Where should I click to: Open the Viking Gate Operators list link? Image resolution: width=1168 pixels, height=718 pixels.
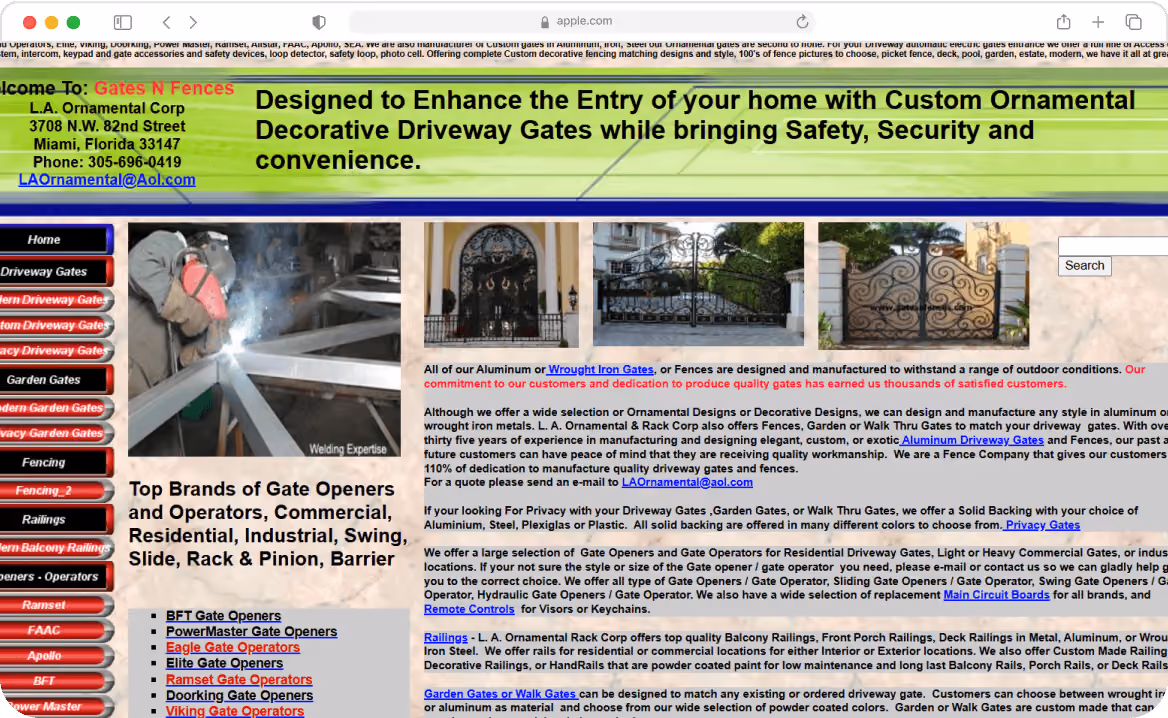click(x=235, y=711)
